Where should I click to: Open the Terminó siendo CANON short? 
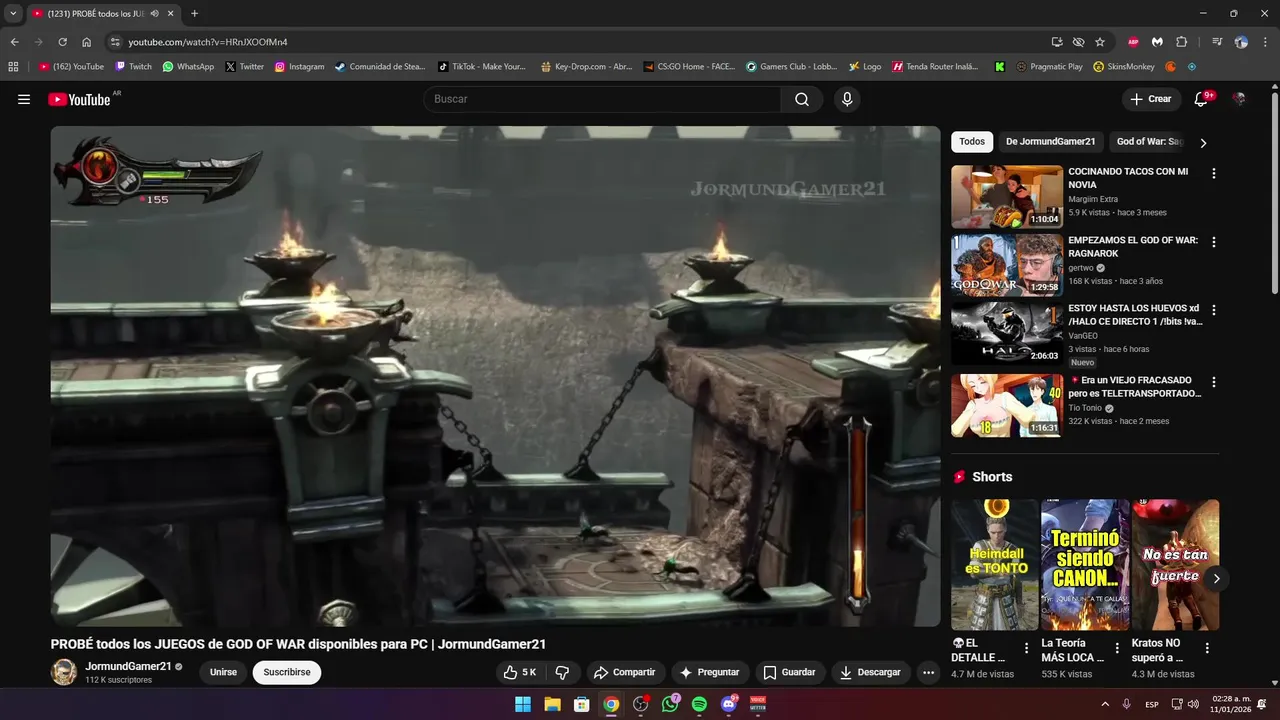[1085, 565]
